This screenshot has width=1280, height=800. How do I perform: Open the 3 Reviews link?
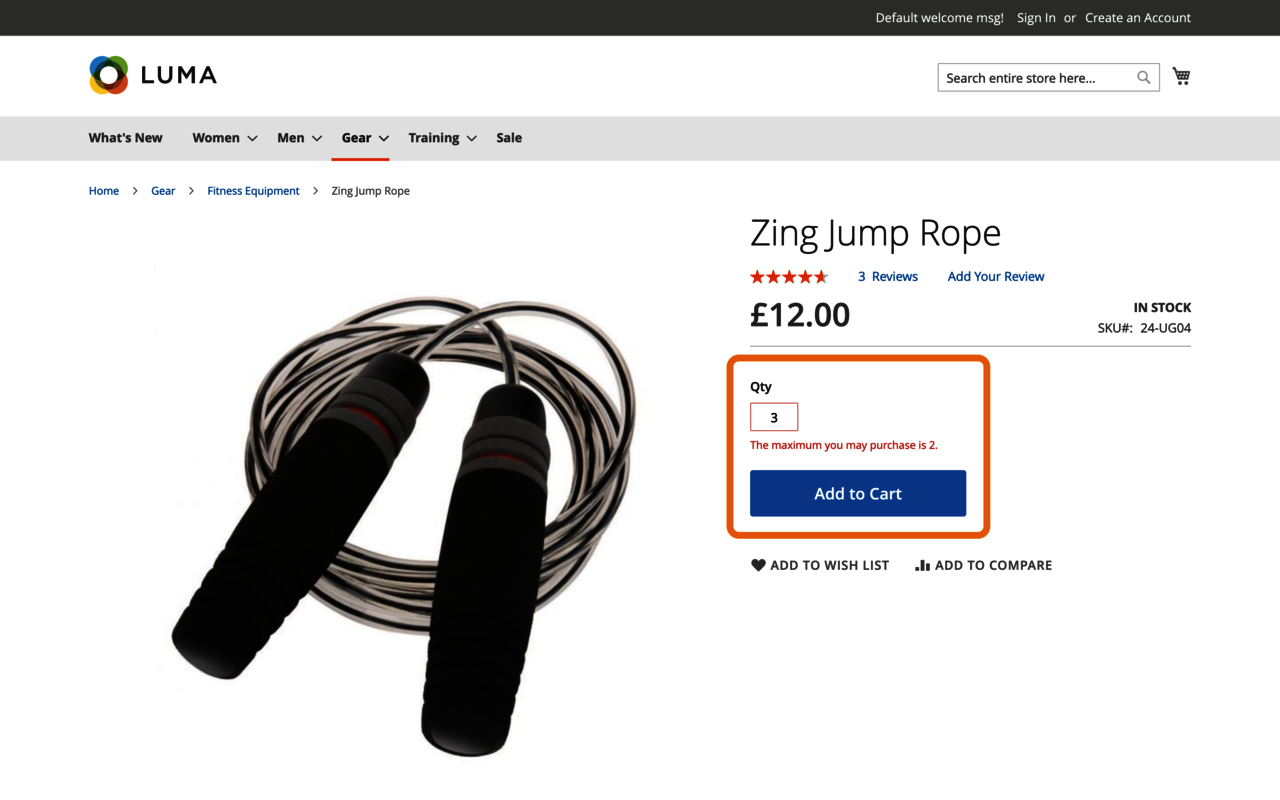[x=887, y=277]
